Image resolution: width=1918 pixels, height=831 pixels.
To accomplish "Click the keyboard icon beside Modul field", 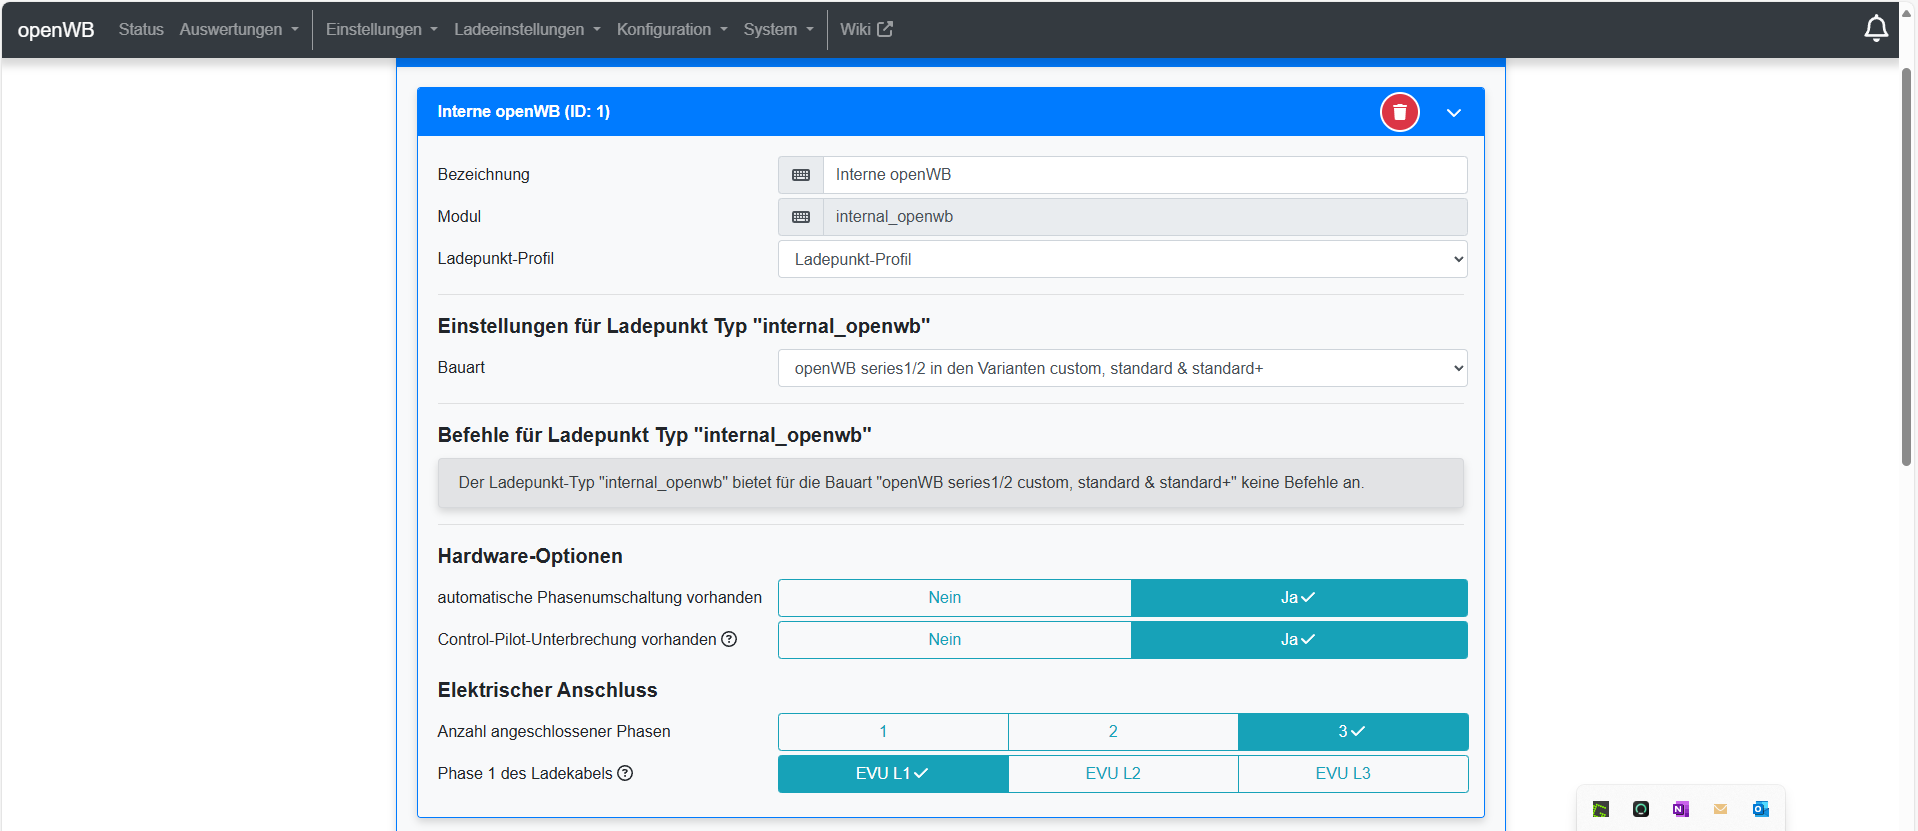I will pos(801,217).
